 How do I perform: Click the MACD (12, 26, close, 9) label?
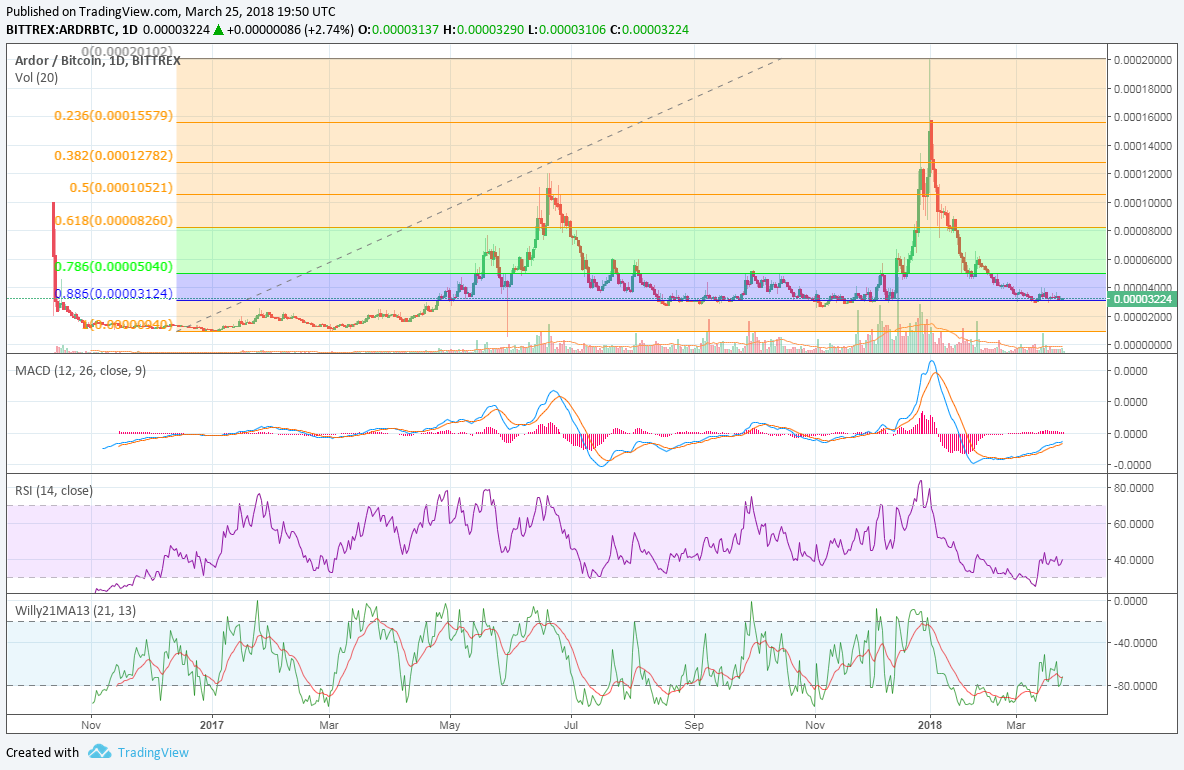[81, 371]
